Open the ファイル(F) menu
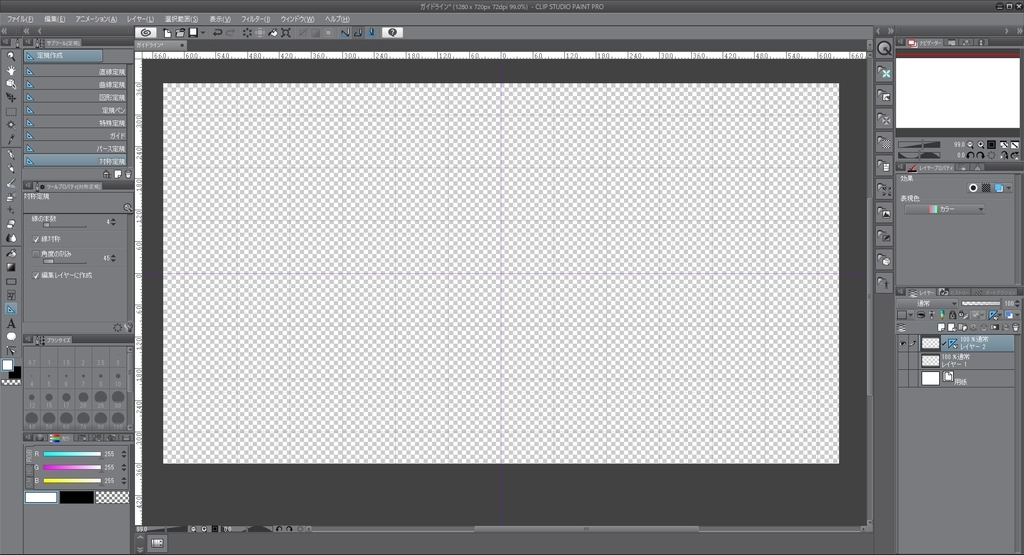The image size is (1024, 555). click(x=20, y=19)
